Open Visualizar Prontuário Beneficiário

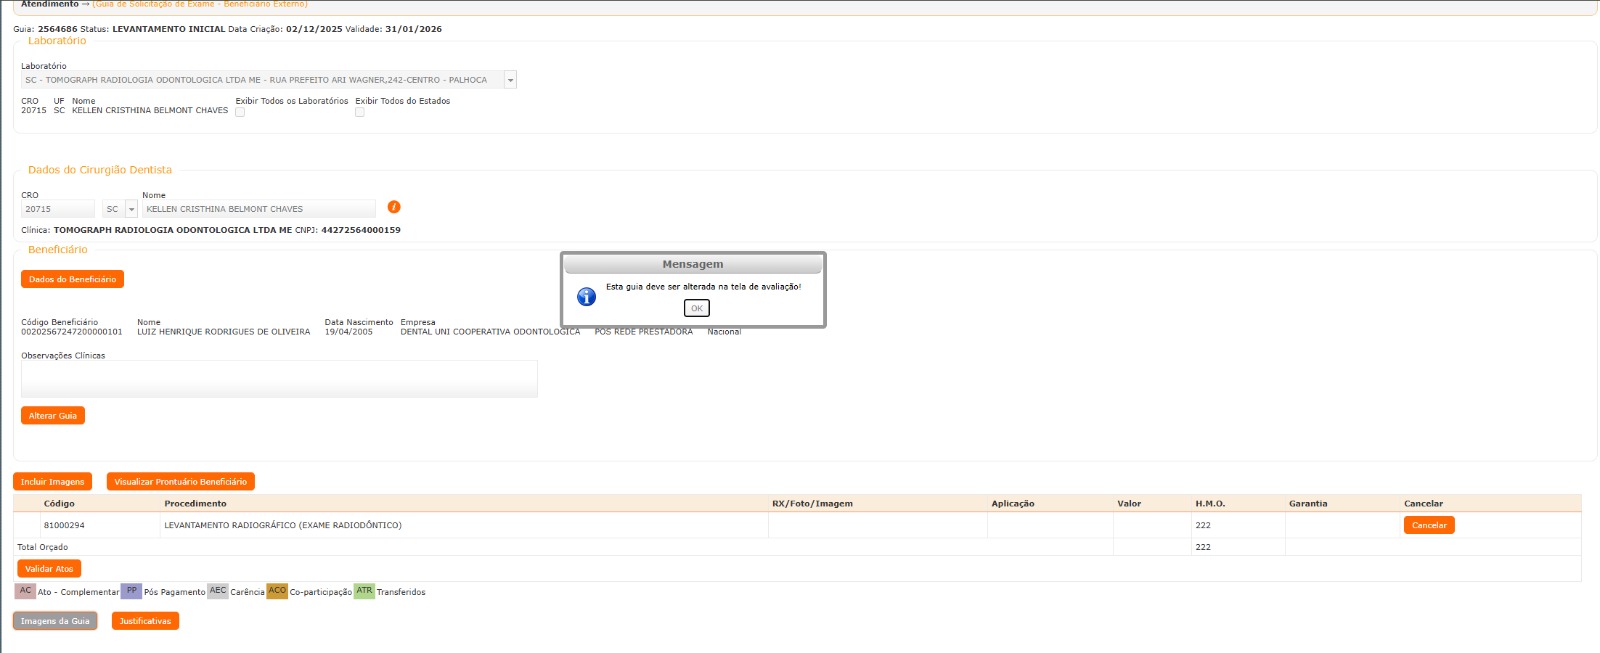click(x=181, y=482)
